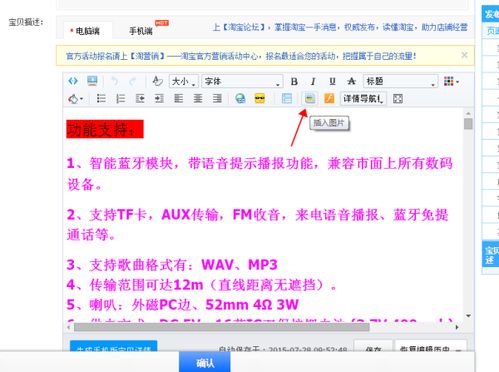Click the line 3、支持歌曲格式有：WAV、MP3
The image size is (499, 372).
(x=172, y=265)
